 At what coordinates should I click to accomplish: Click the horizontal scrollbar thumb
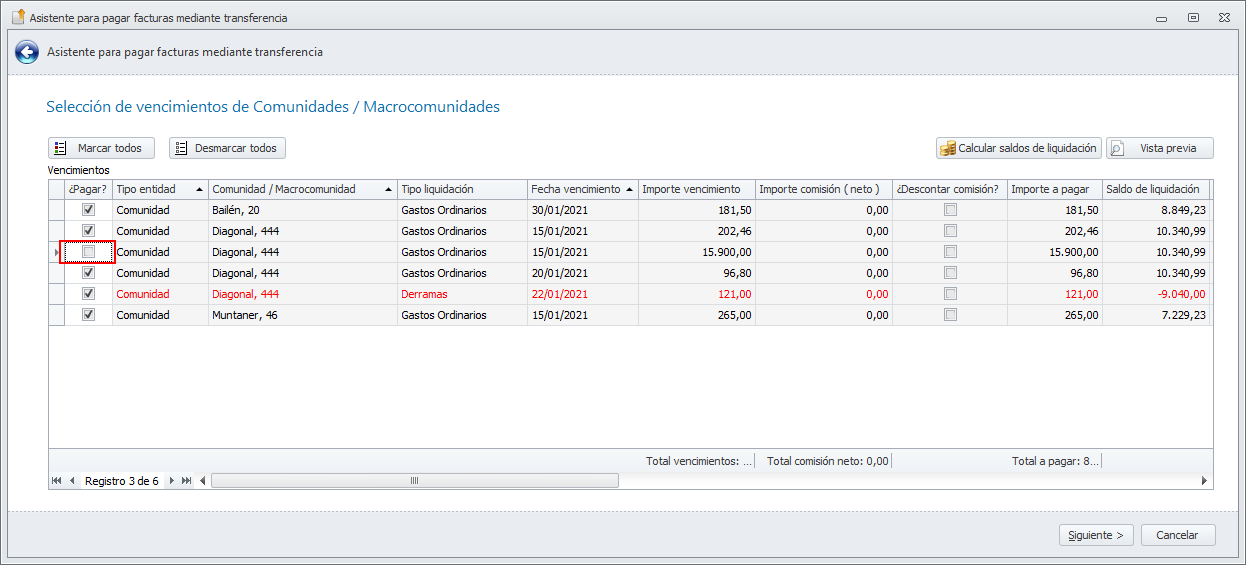click(x=415, y=481)
